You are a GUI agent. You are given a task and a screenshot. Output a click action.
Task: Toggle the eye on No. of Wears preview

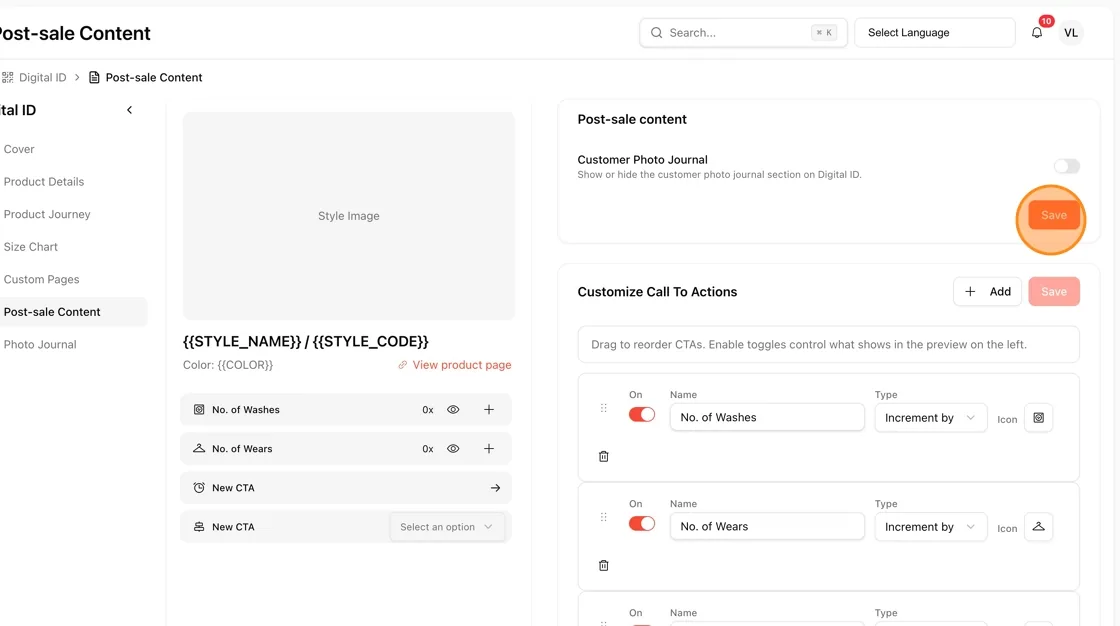(453, 449)
